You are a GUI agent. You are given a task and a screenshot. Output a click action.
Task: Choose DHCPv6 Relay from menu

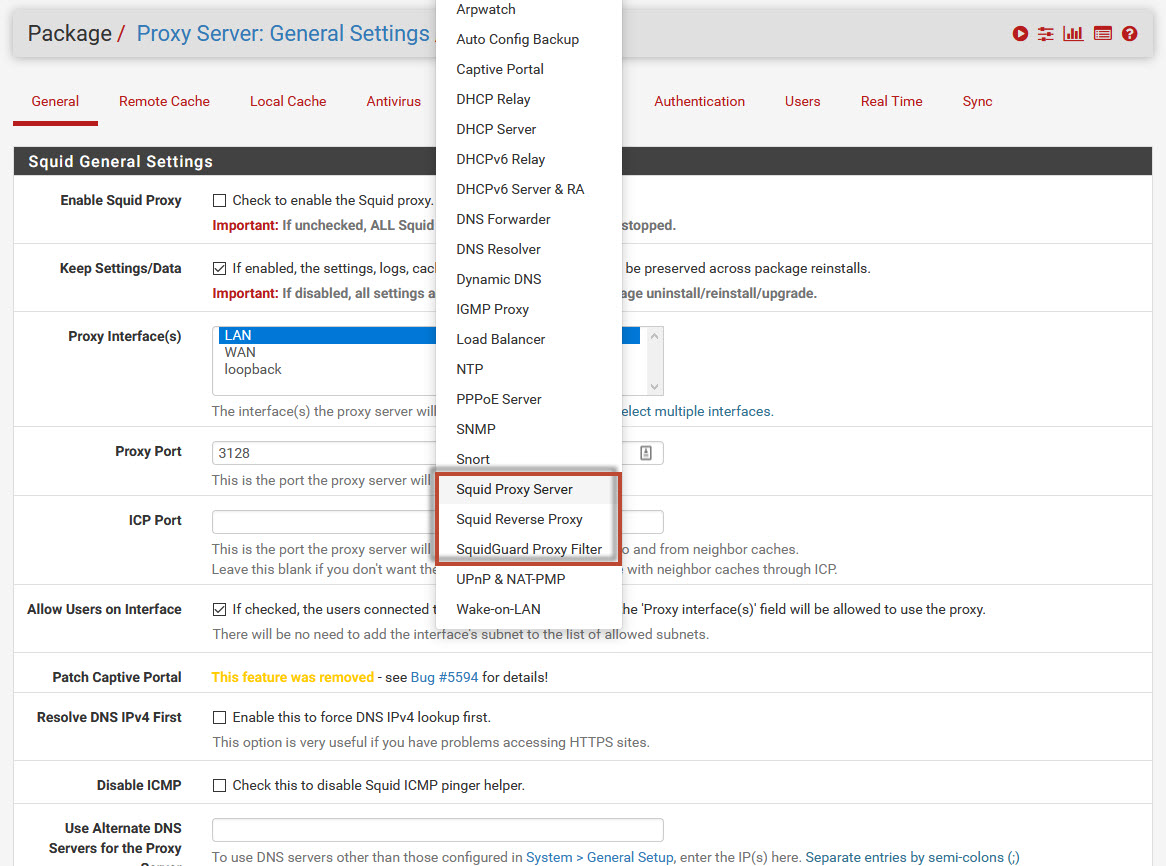pos(529,159)
